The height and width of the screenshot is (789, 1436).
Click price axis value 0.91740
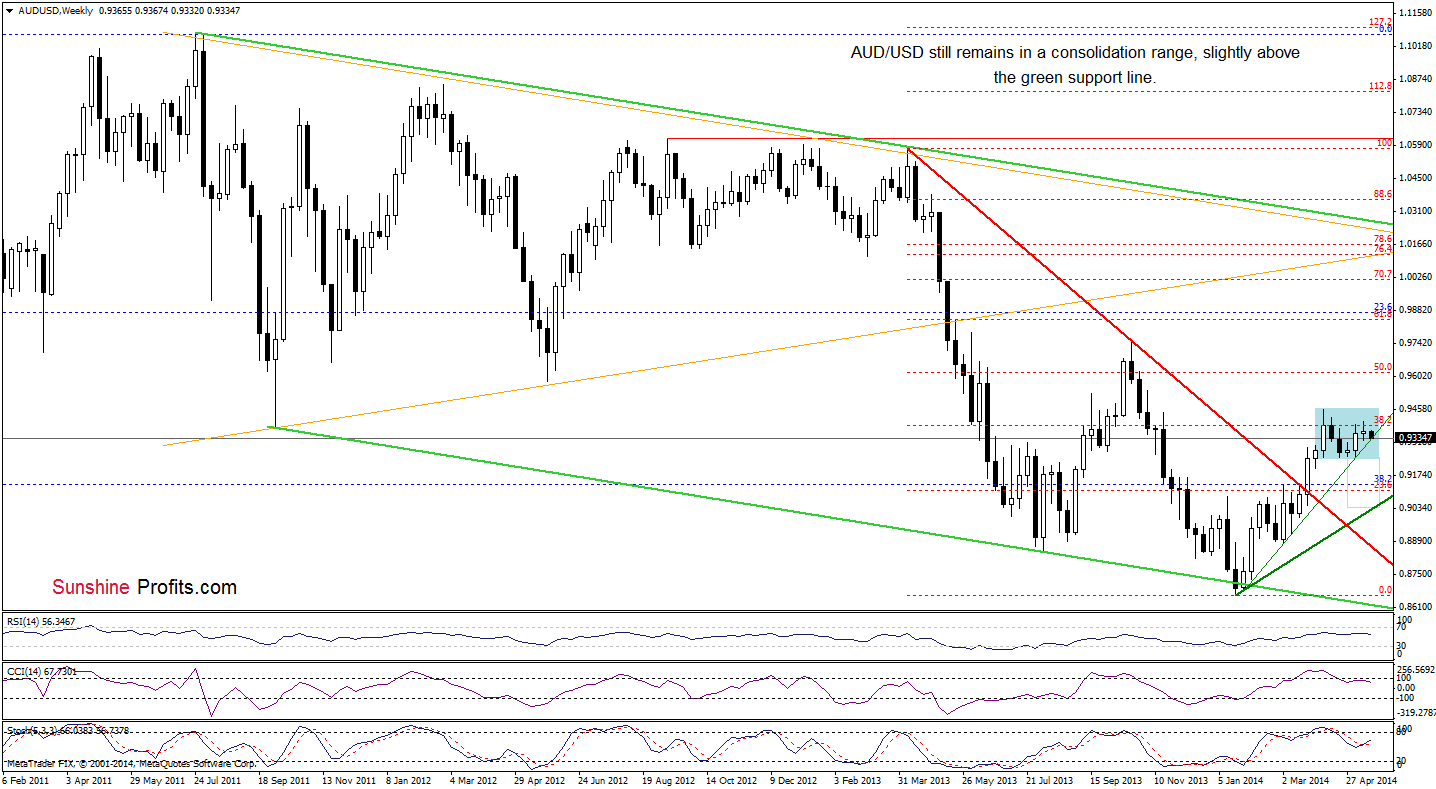(x=1414, y=475)
